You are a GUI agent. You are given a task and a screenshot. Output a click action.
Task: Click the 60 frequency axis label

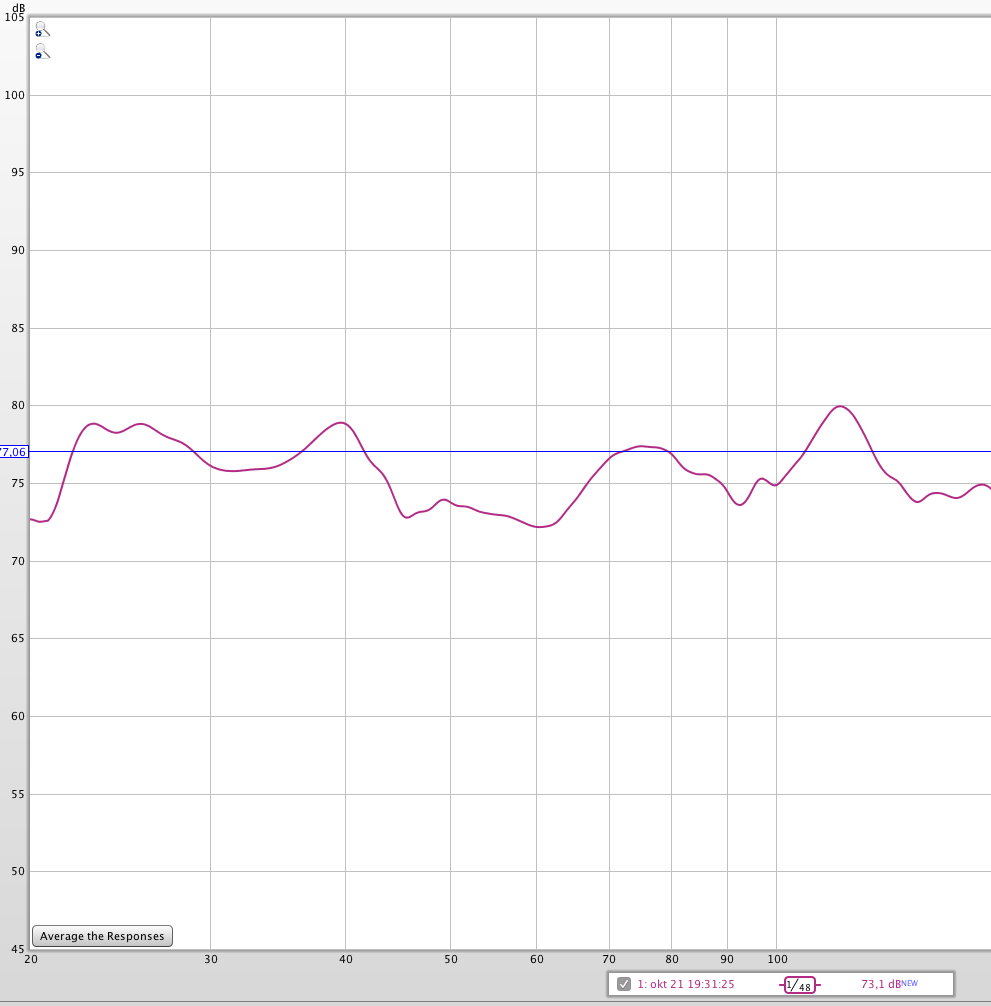pos(537,959)
